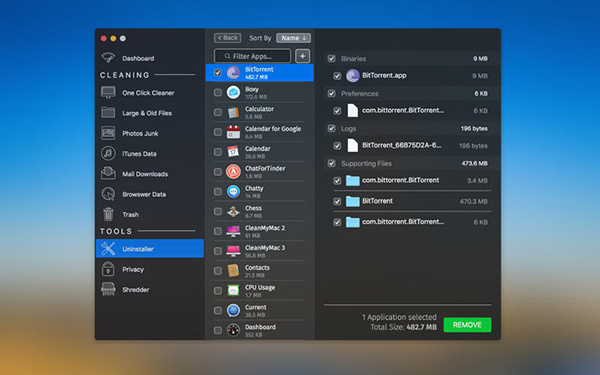Click the CPU Usage app icon

[x=233, y=290]
